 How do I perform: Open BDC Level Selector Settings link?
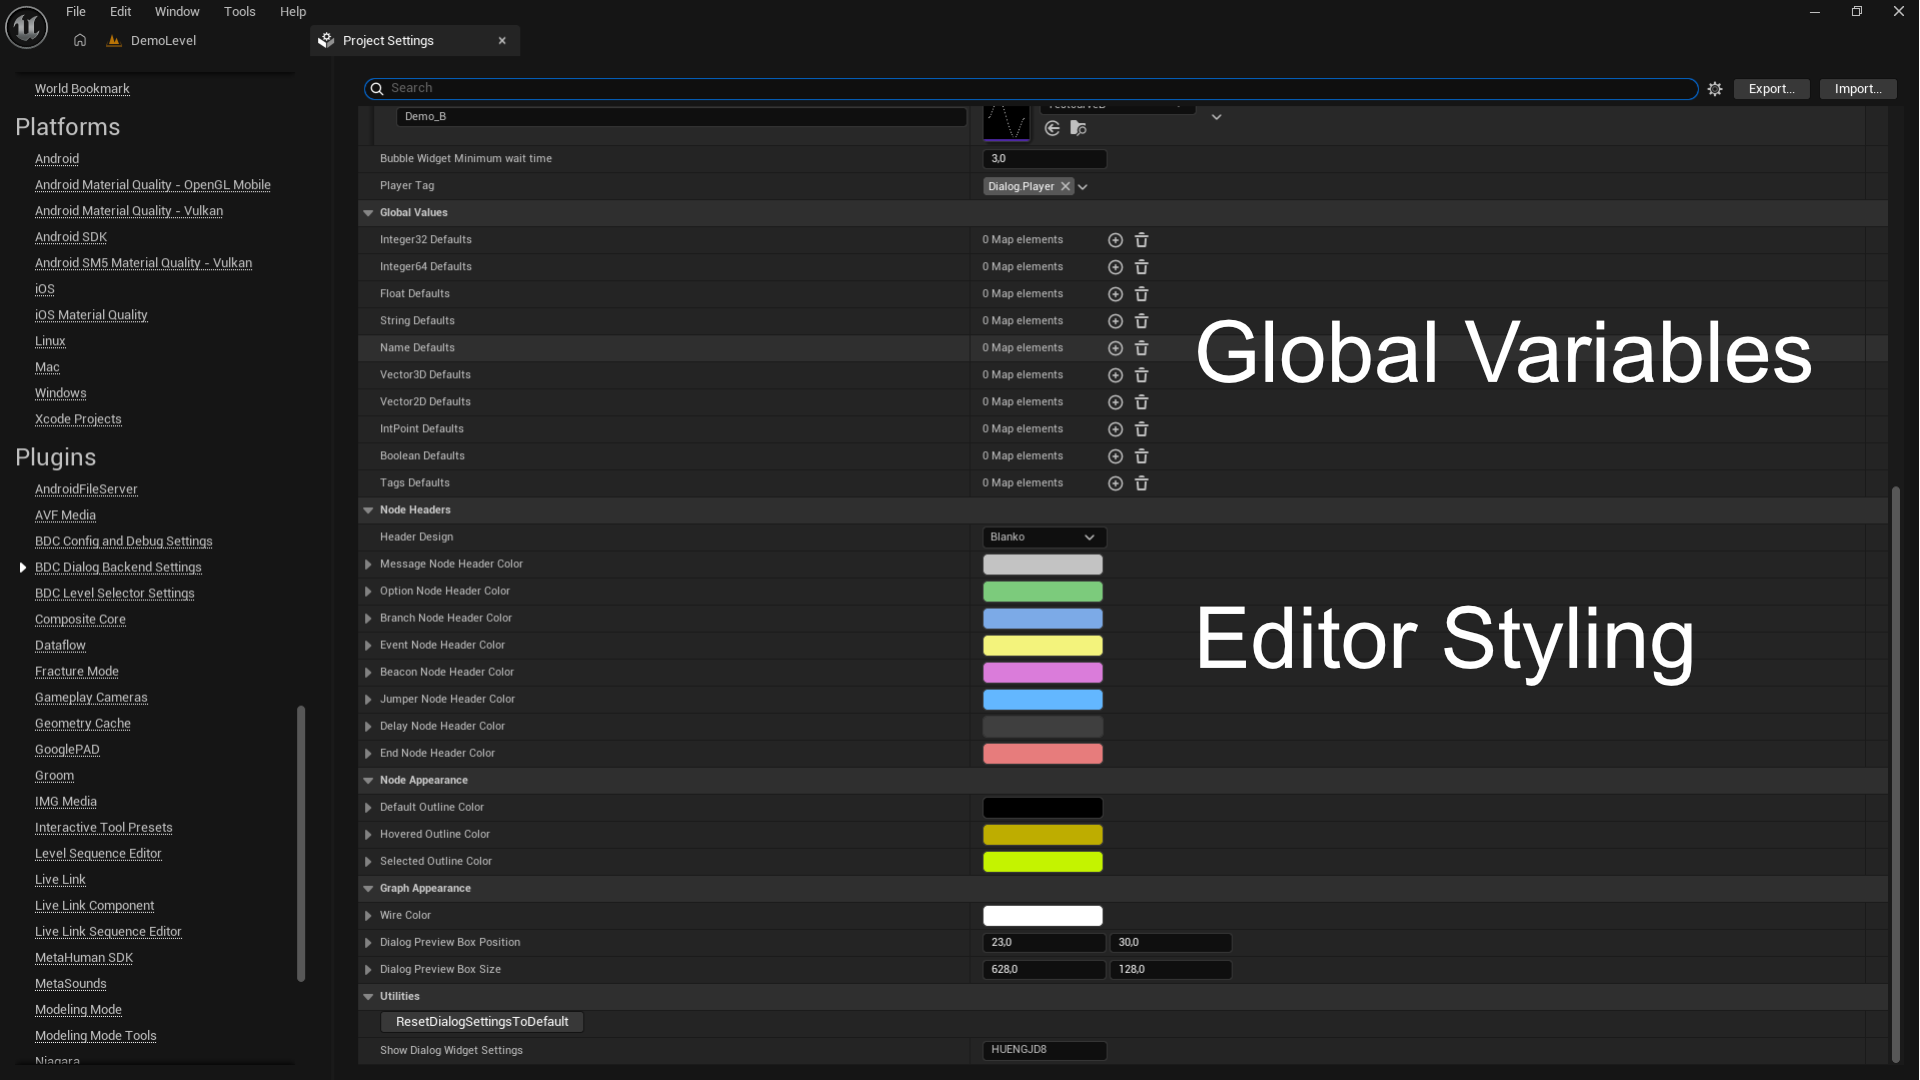114,593
